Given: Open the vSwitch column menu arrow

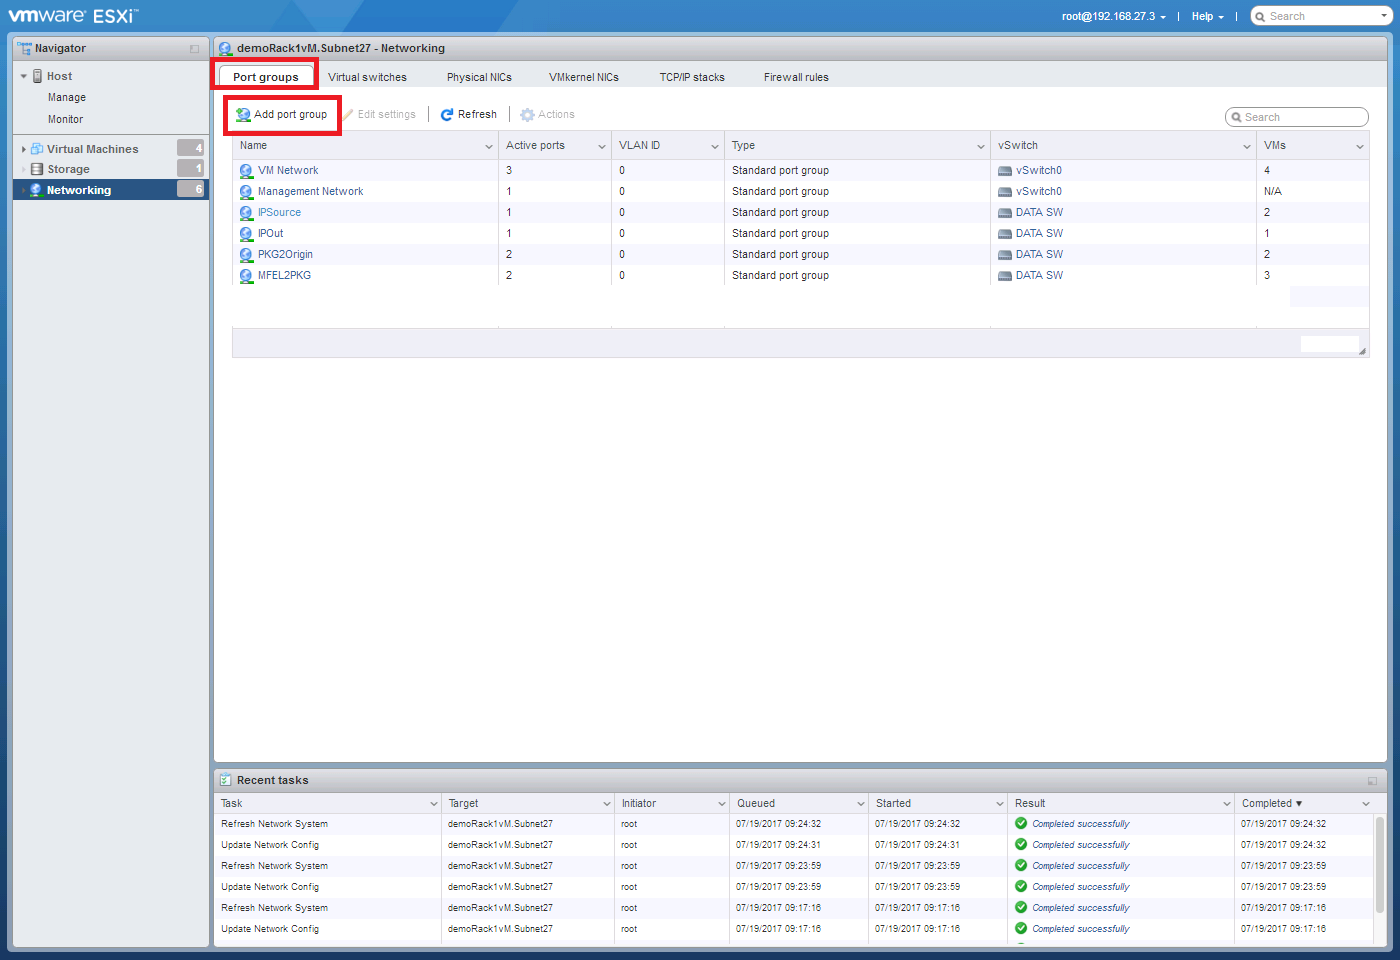Looking at the screenshot, I should (1247, 146).
